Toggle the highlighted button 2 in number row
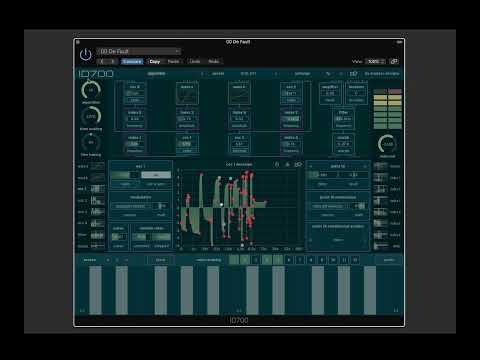The image size is (480, 360). (245, 260)
